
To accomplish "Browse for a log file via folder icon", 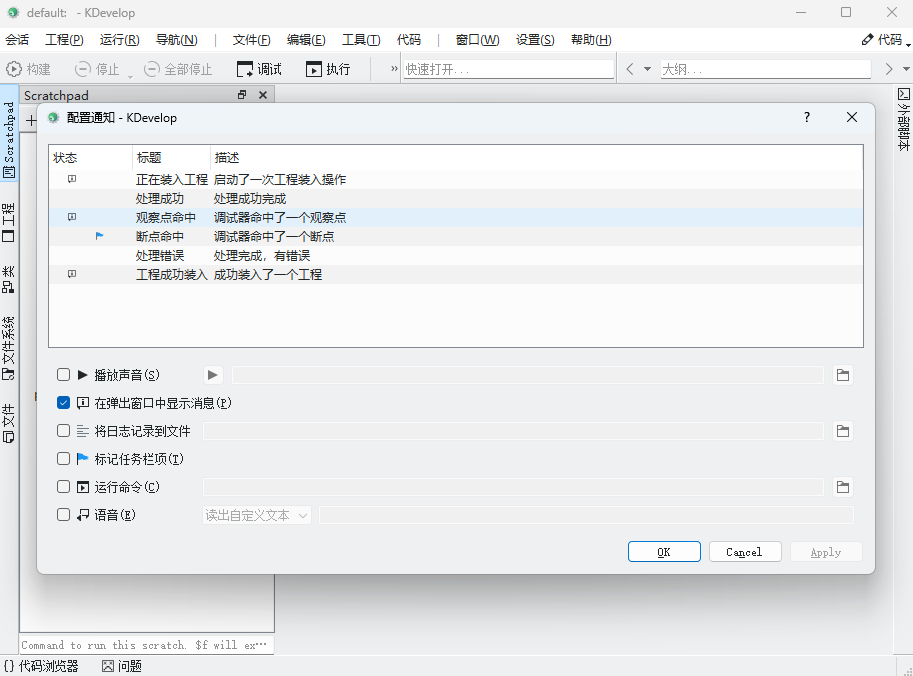I will pos(843,431).
